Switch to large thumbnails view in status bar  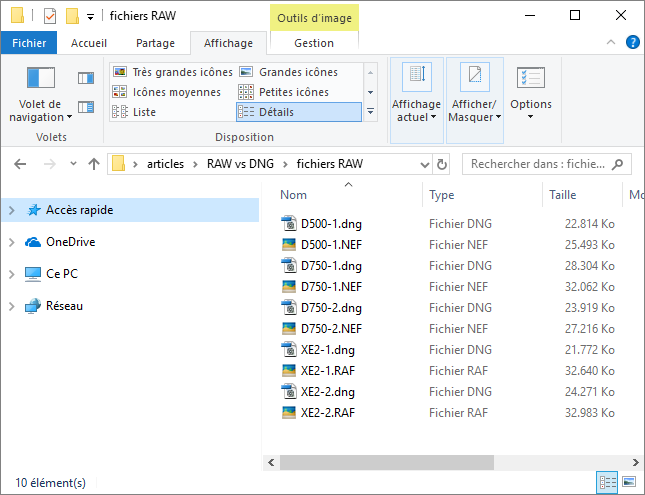(629, 482)
